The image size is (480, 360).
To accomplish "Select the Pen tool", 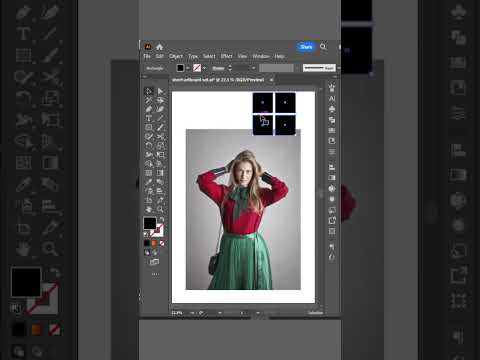I will (149, 109).
